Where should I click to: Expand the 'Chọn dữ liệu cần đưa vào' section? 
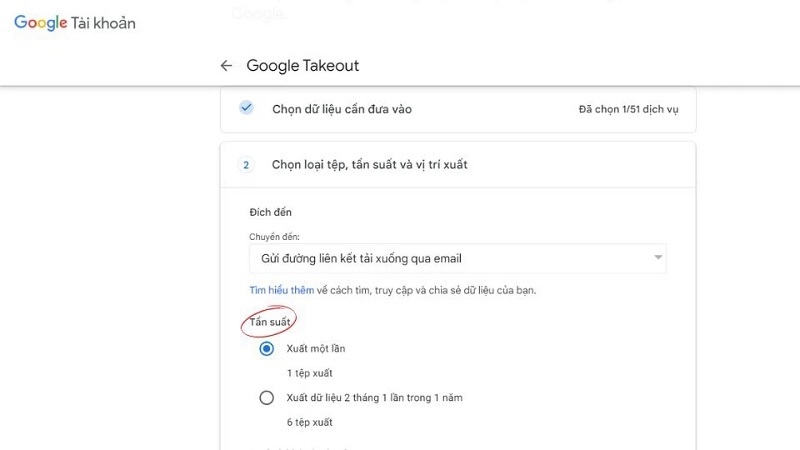pyautogui.click(x=341, y=109)
